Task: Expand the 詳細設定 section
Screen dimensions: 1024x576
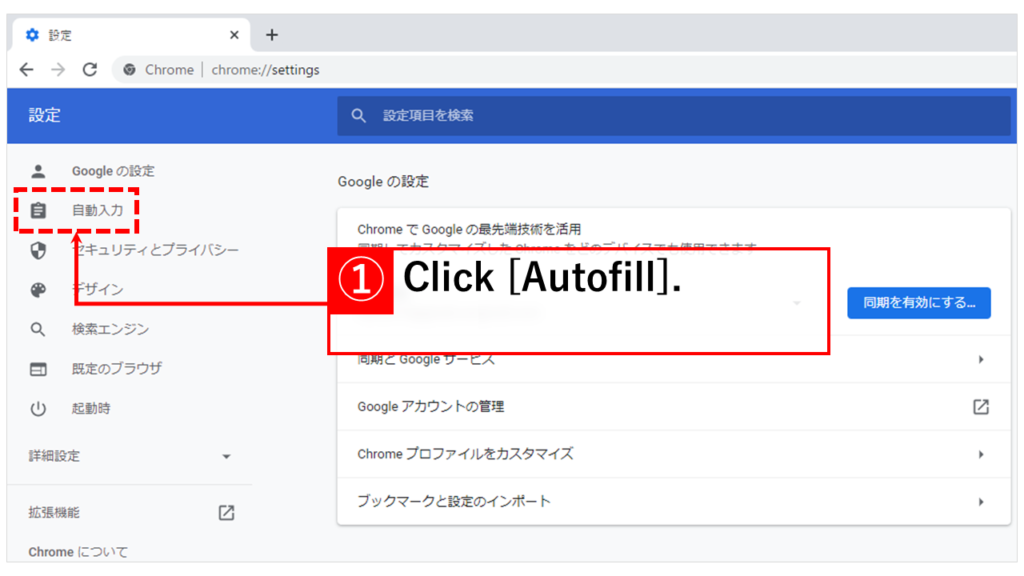Action: tap(130, 456)
